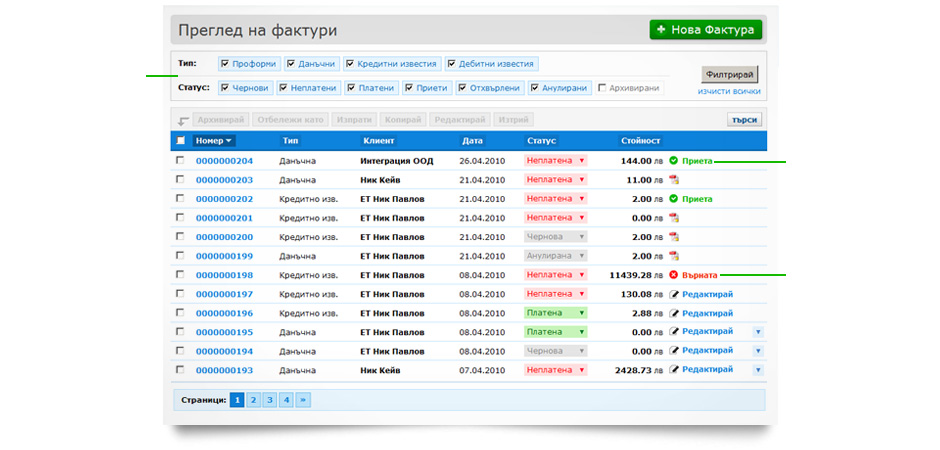The width and height of the screenshot is (940, 450).
Task: Click the PDF icon for invoice 0000000203
Action: click(674, 180)
